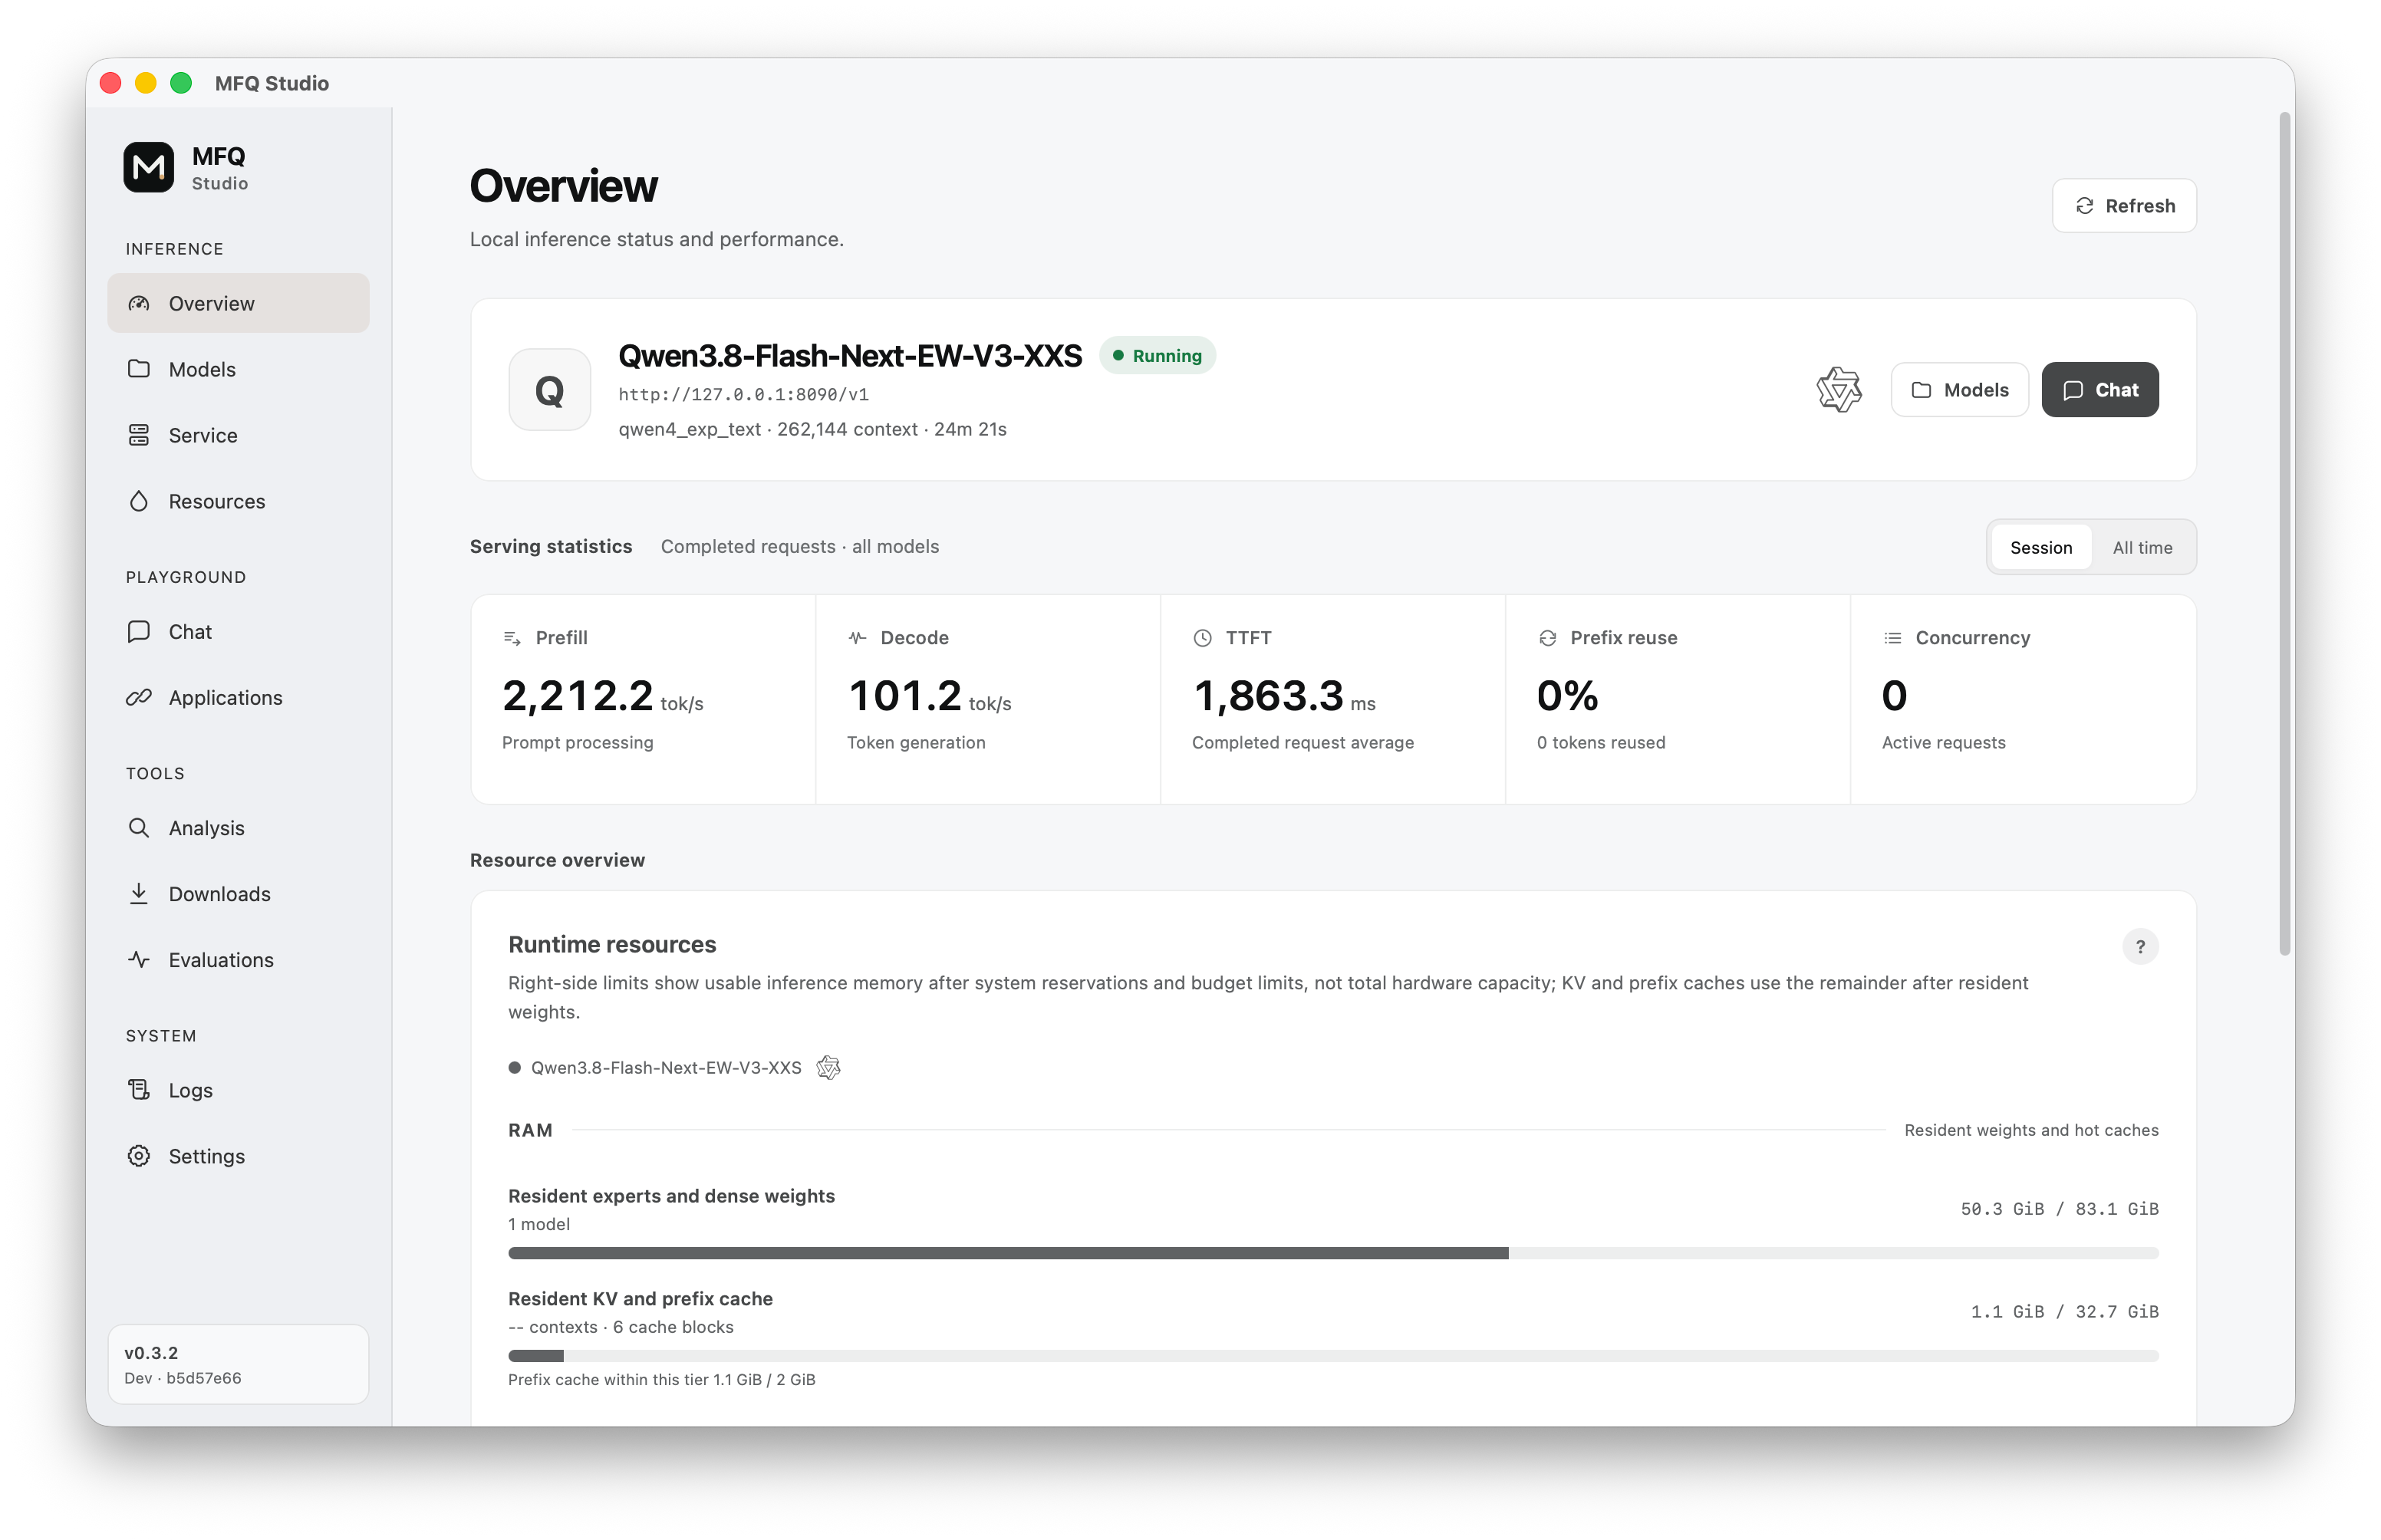Click the Prefill 2,212.2 tok/s value

602,696
